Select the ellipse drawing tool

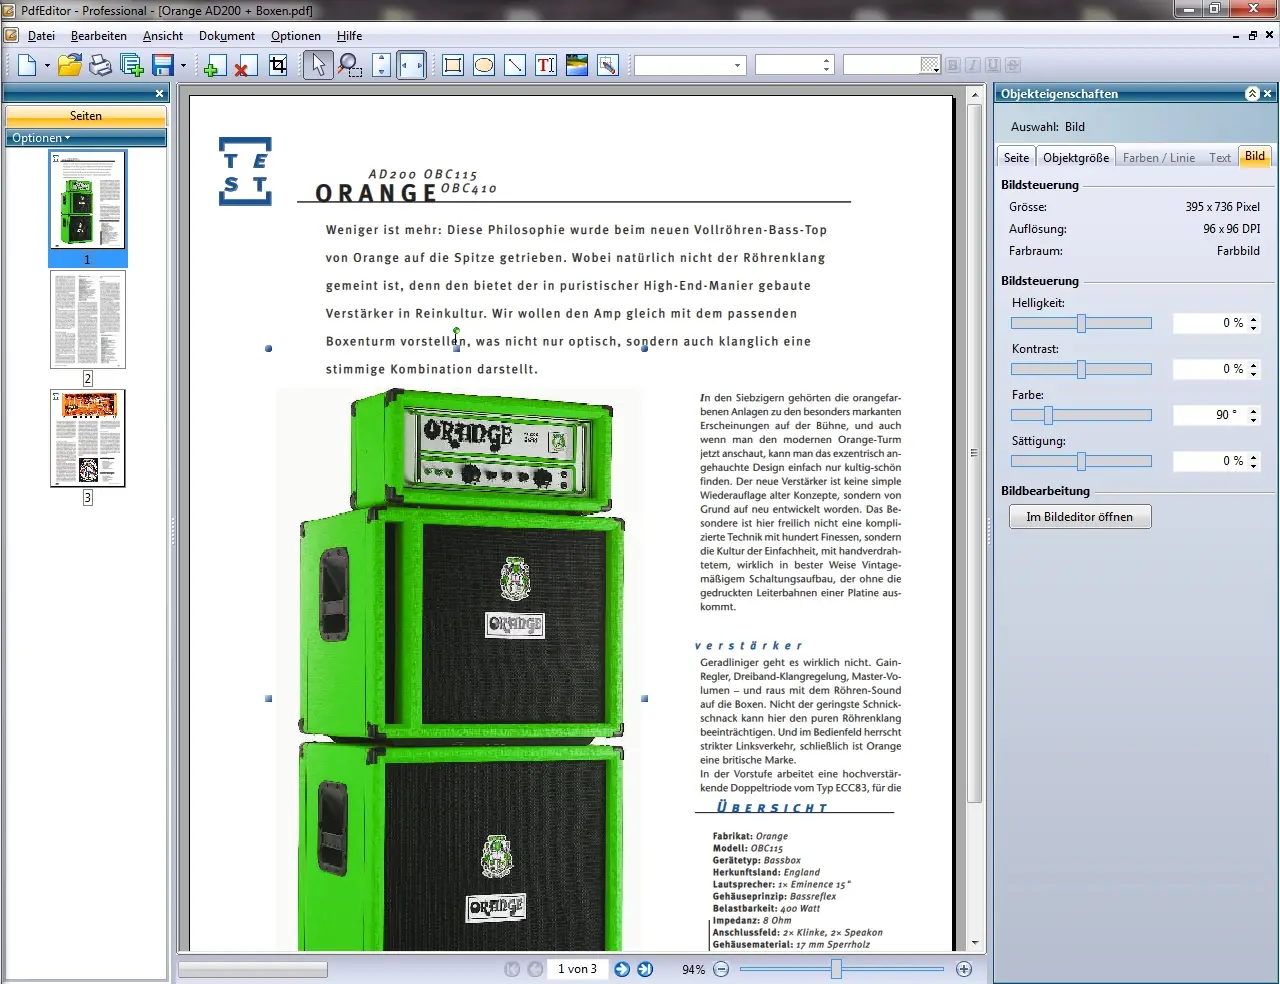click(484, 66)
